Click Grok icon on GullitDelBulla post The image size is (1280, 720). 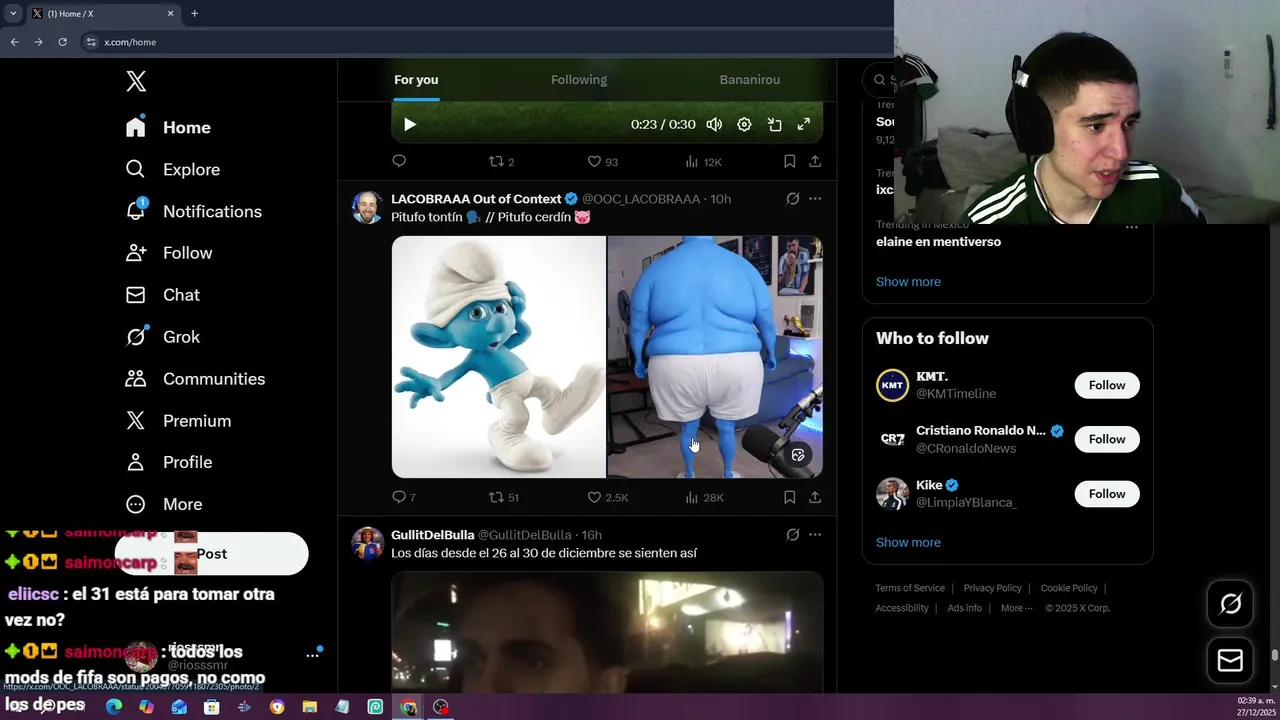click(x=792, y=535)
